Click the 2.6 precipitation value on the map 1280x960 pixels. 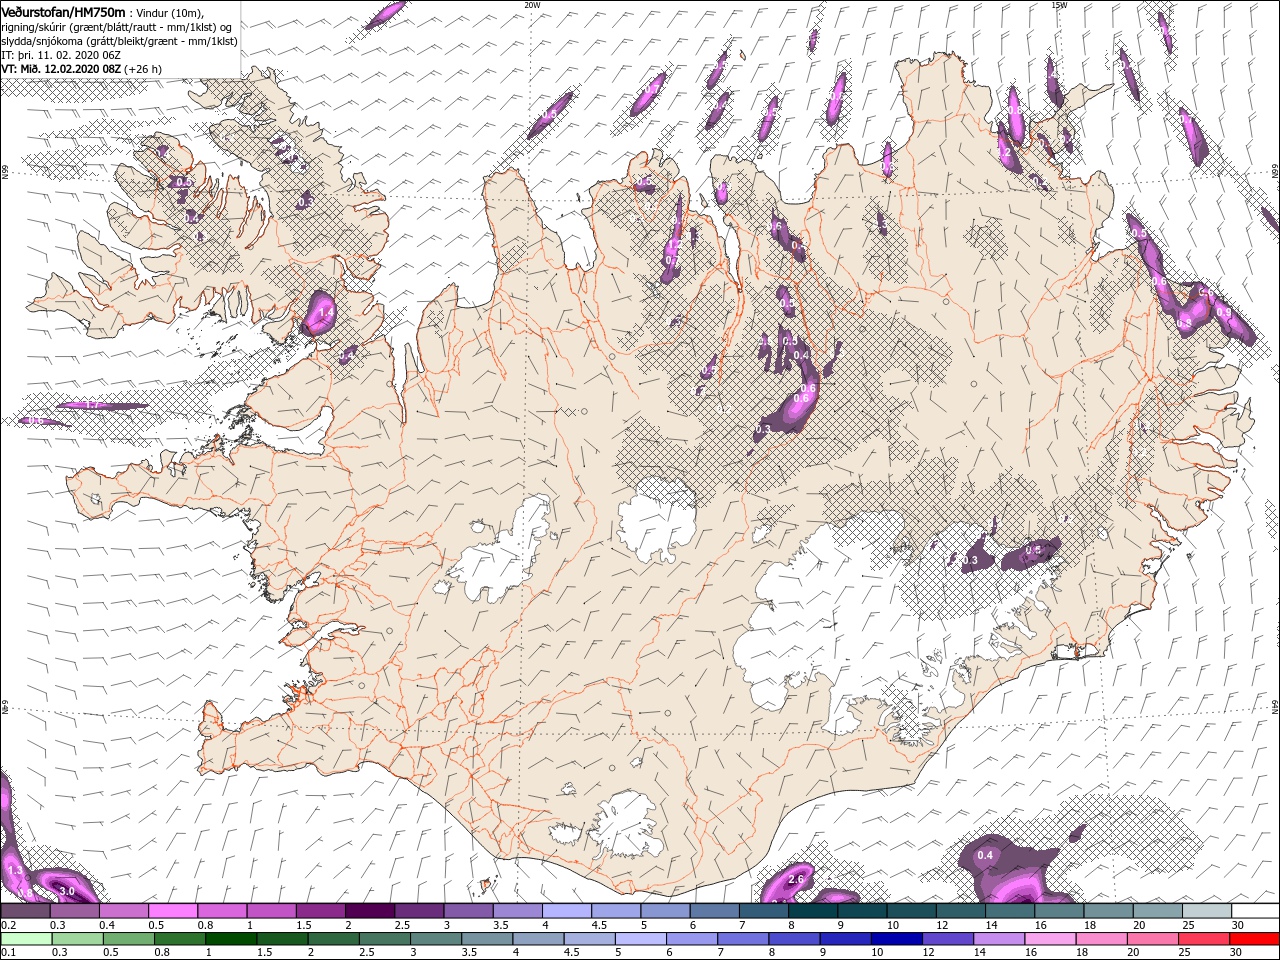(797, 879)
